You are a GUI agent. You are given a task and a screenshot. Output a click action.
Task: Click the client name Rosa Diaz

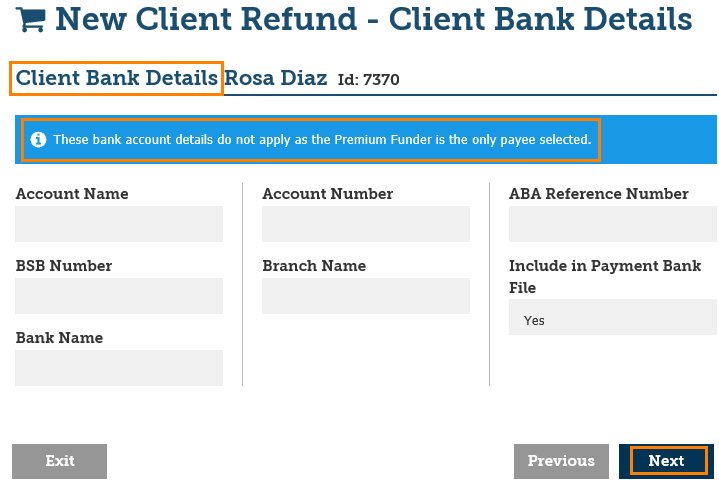click(276, 78)
